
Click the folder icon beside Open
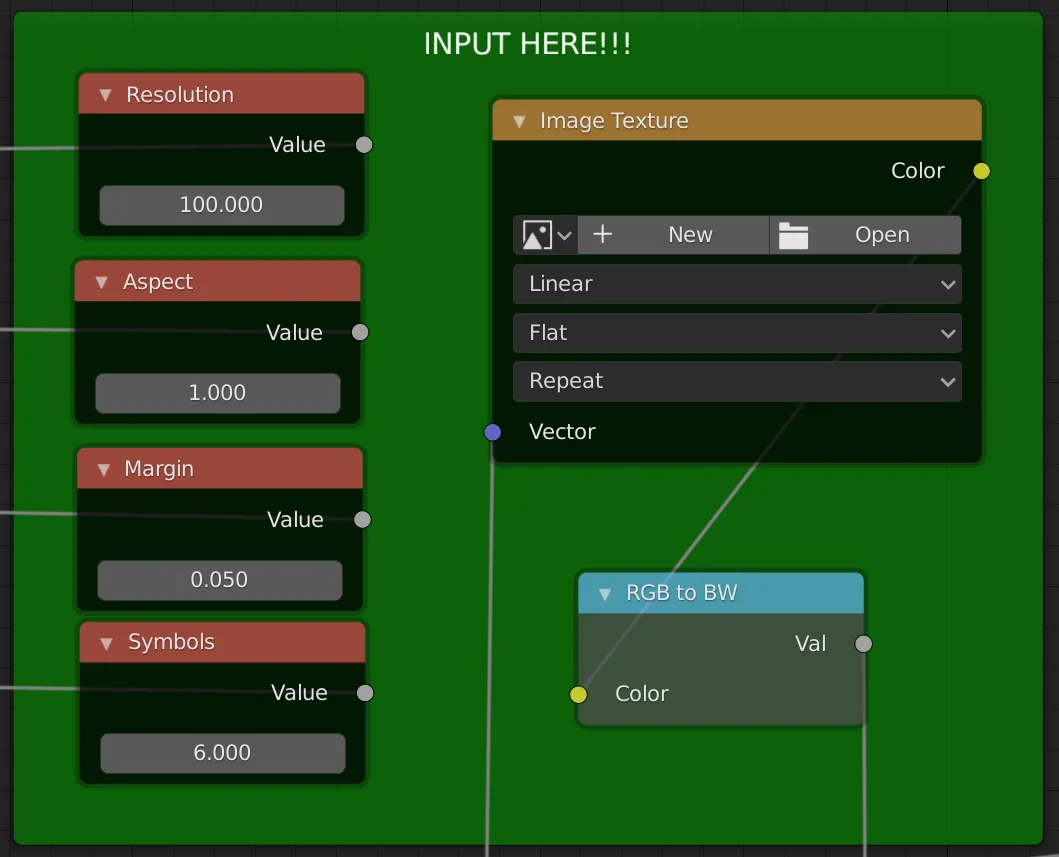click(x=793, y=235)
